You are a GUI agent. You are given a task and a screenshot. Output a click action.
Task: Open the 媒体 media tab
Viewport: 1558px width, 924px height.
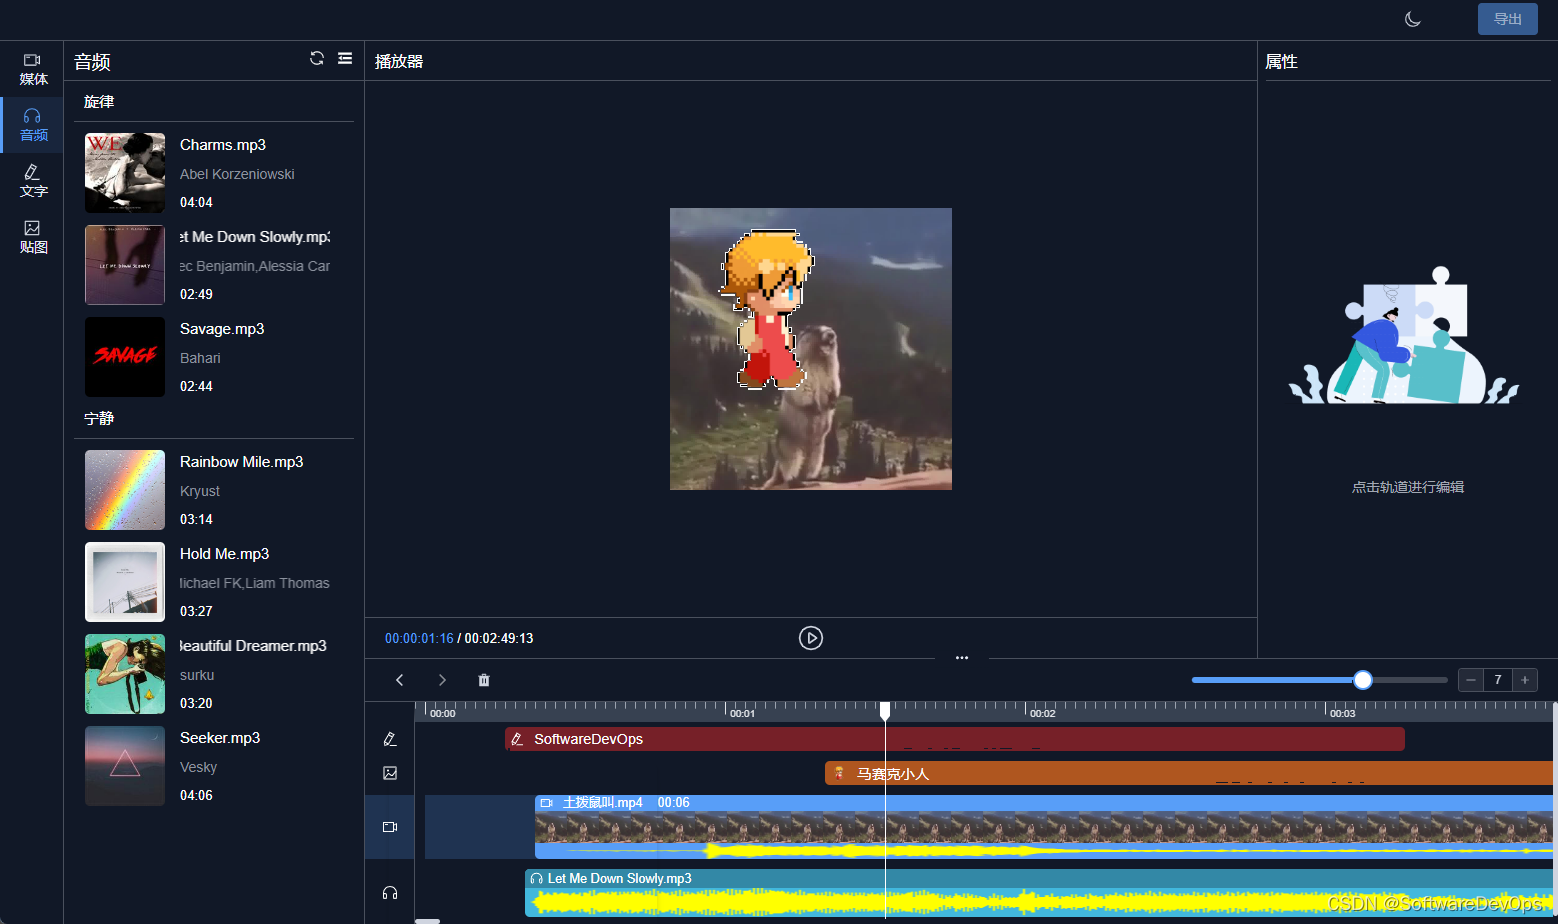(33, 69)
